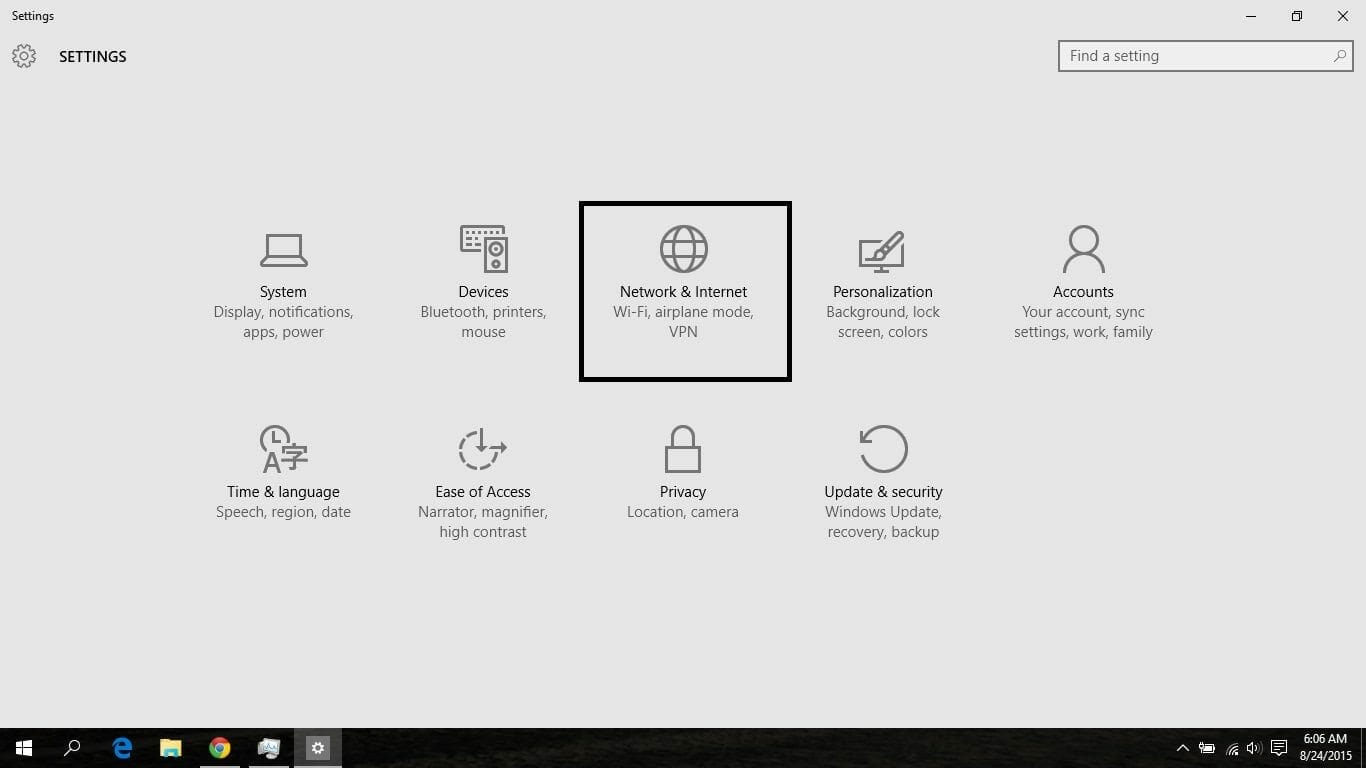Open the Accounts person icon
Viewport: 1366px width, 768px height.
pyautogui.click(x=1083, y=249)
